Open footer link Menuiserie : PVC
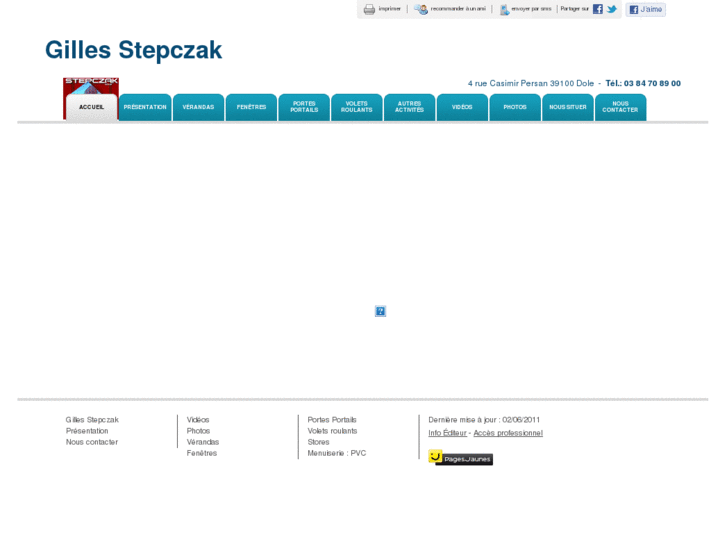 tap(337, 453)
